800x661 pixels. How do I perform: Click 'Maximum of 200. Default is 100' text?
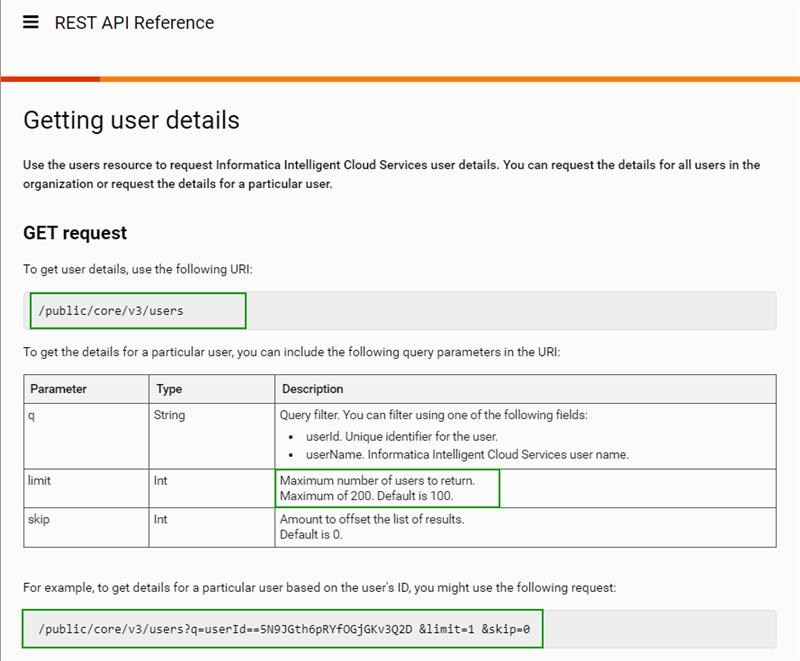[366, 496]
